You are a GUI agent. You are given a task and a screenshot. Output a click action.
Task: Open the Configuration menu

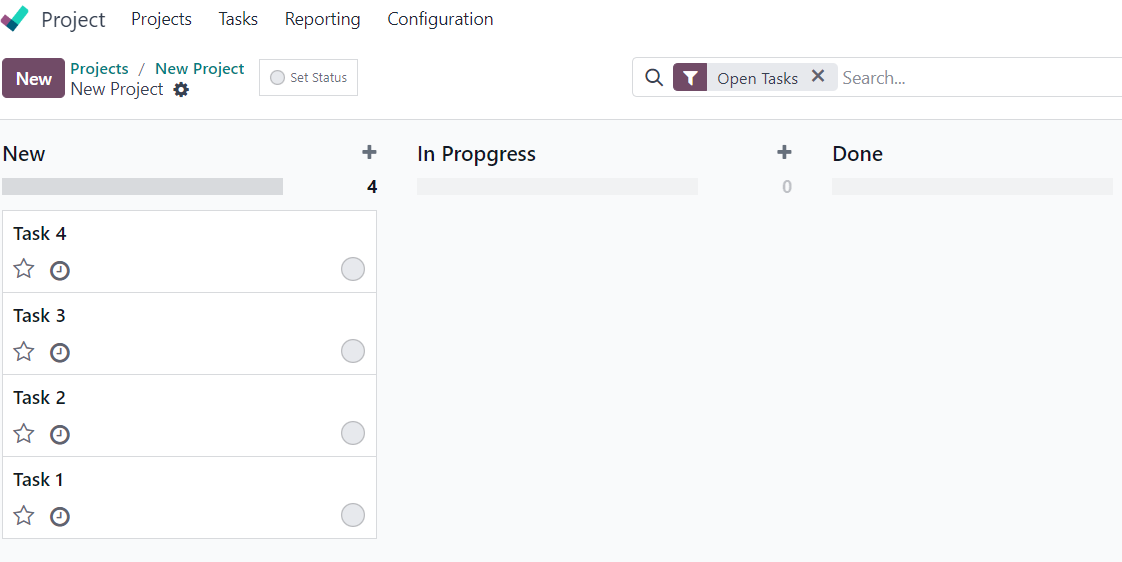coord(440,19)
